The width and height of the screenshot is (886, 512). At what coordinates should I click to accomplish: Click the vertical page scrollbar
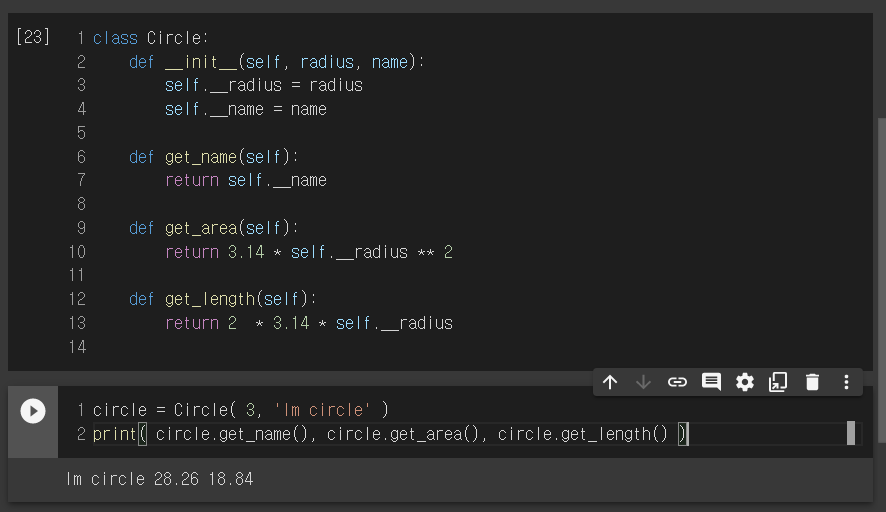[x=881, y=280]
